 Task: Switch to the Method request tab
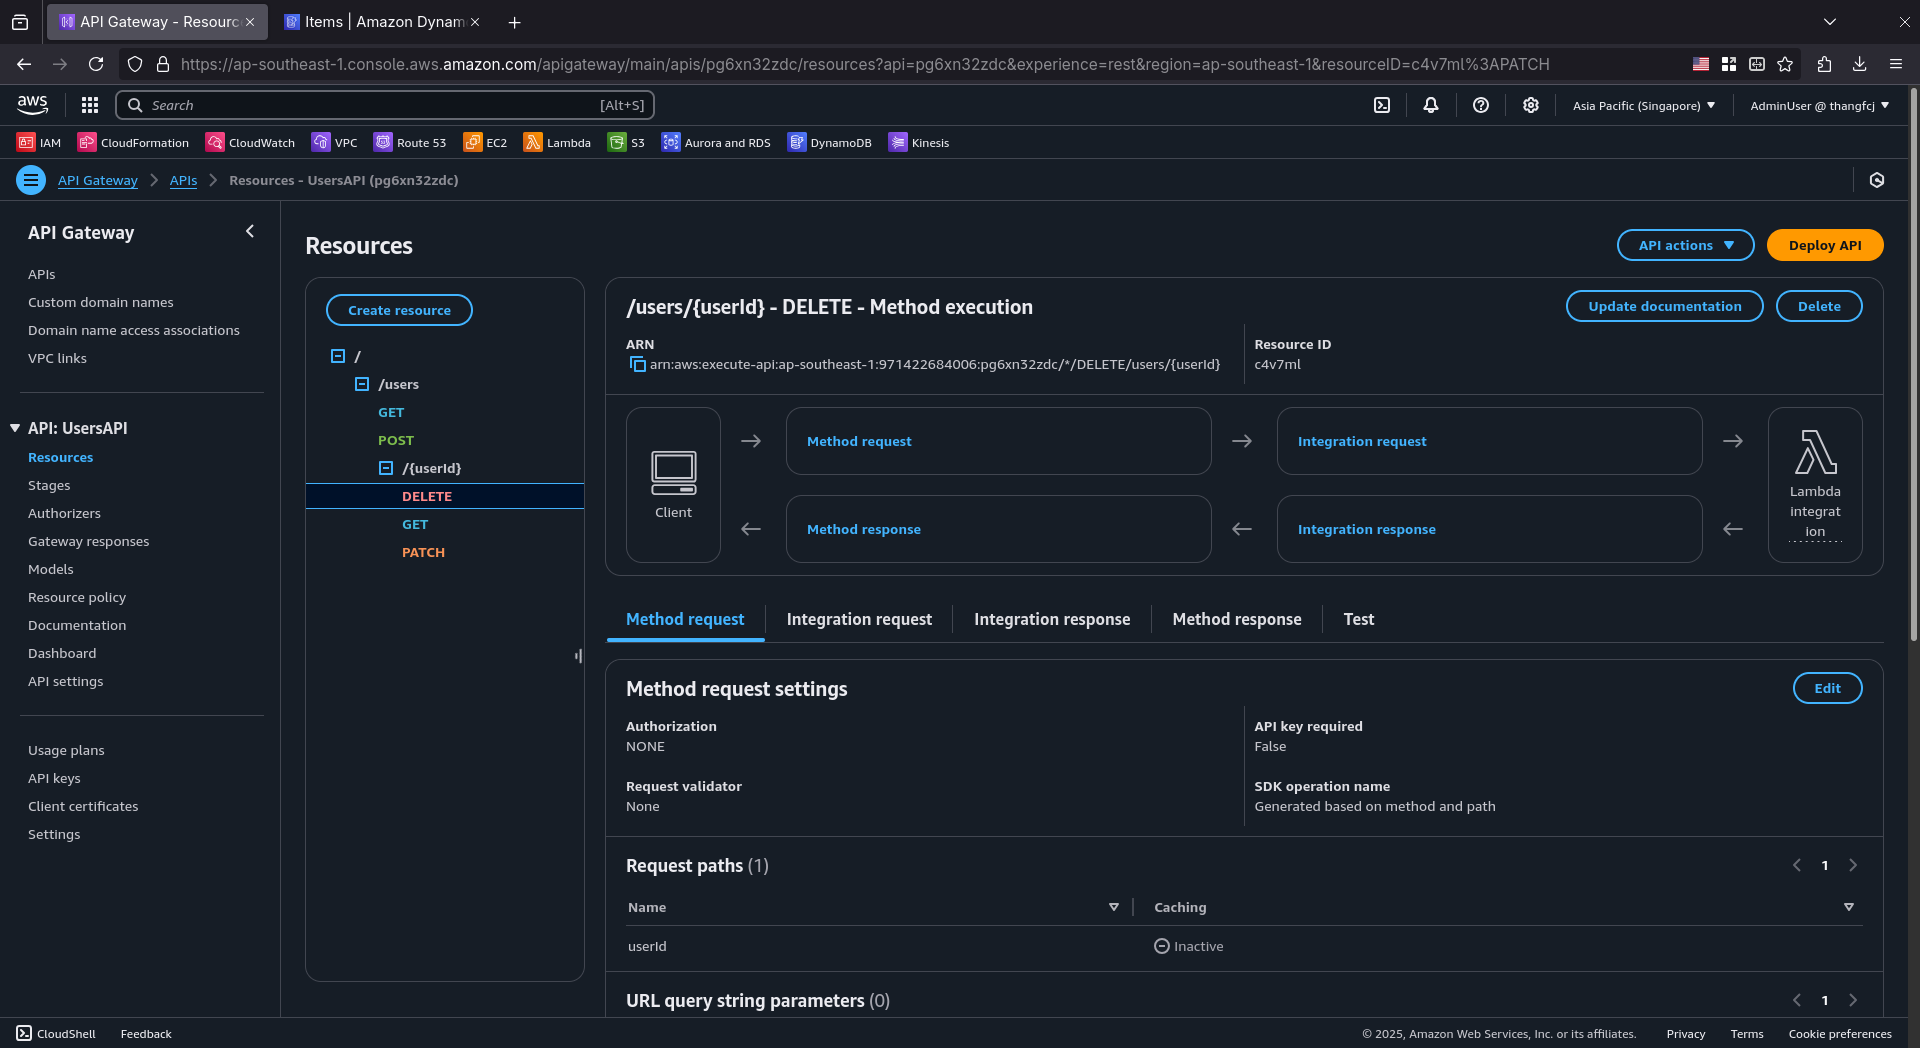pyautogui.click(x=685, y=619)
